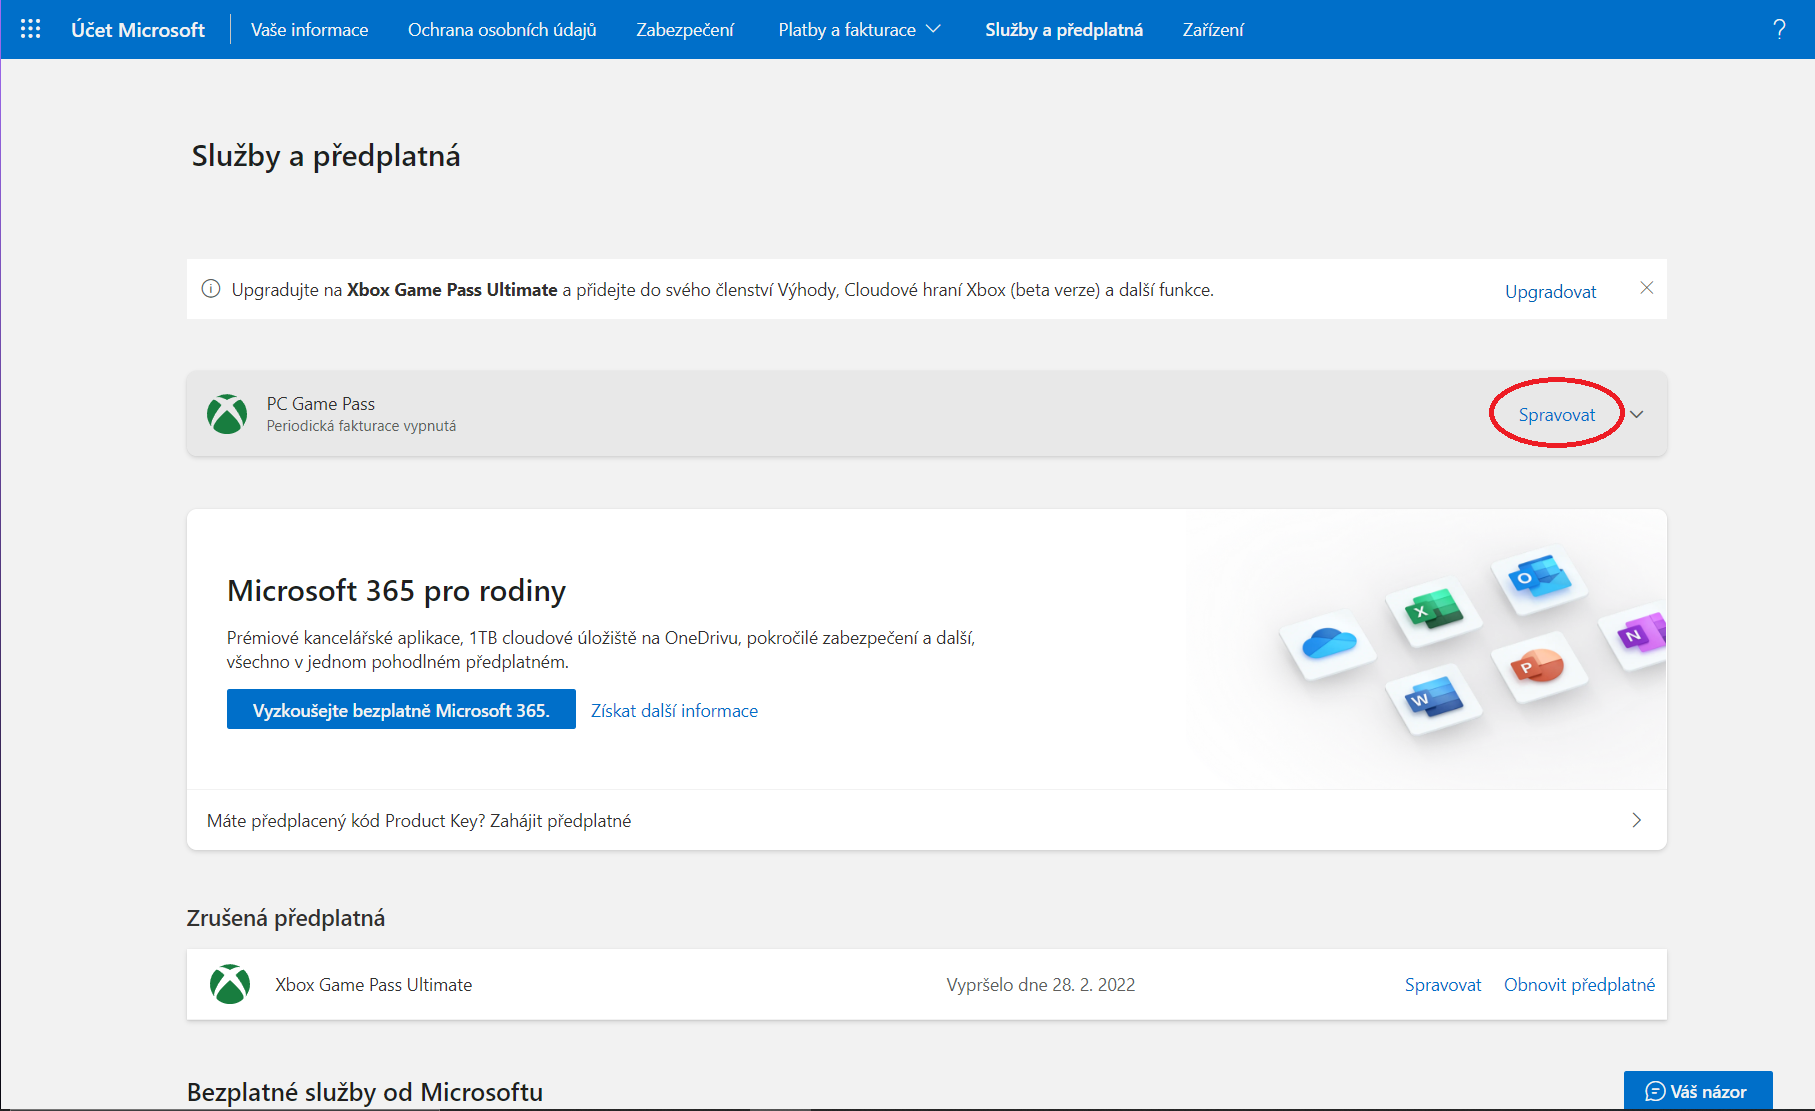Click the info icon in upgrade banner
1815x1111 pixels.
211,289
